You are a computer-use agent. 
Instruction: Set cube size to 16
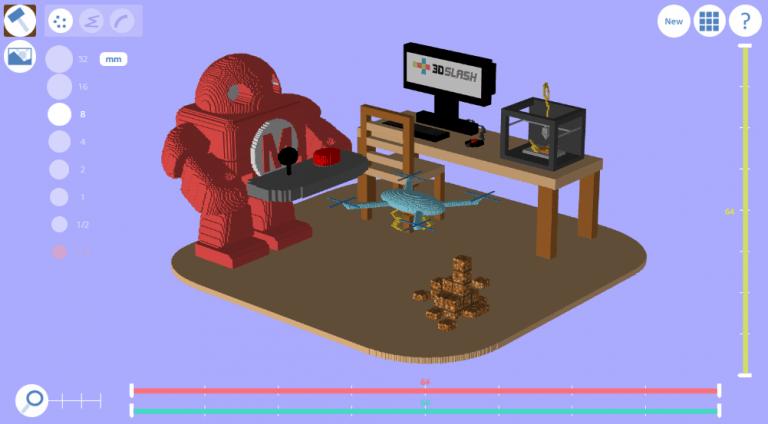[60, 87]
